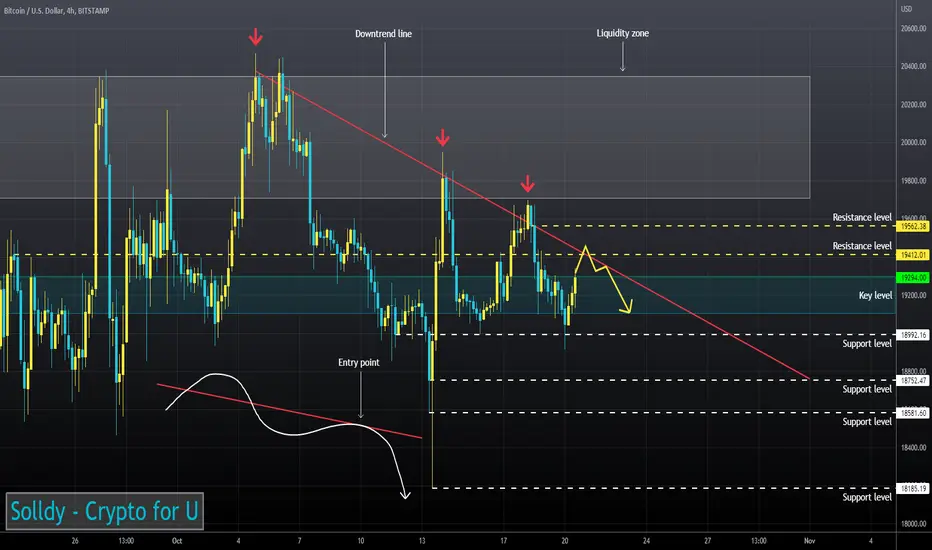Select the teal key level band
This screenshot has width=932, height=550.
click(x=447, y=295)
